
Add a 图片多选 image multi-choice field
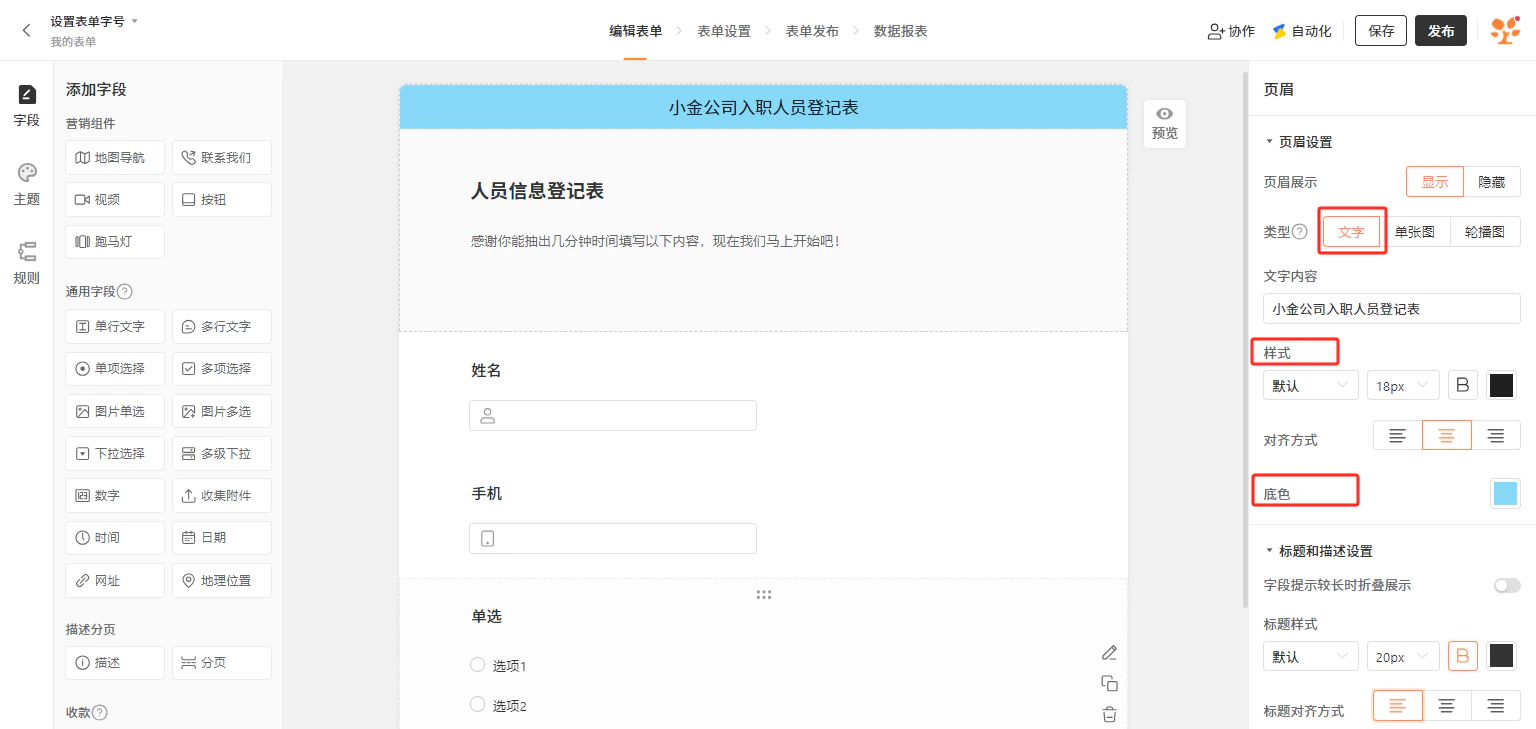222,411
